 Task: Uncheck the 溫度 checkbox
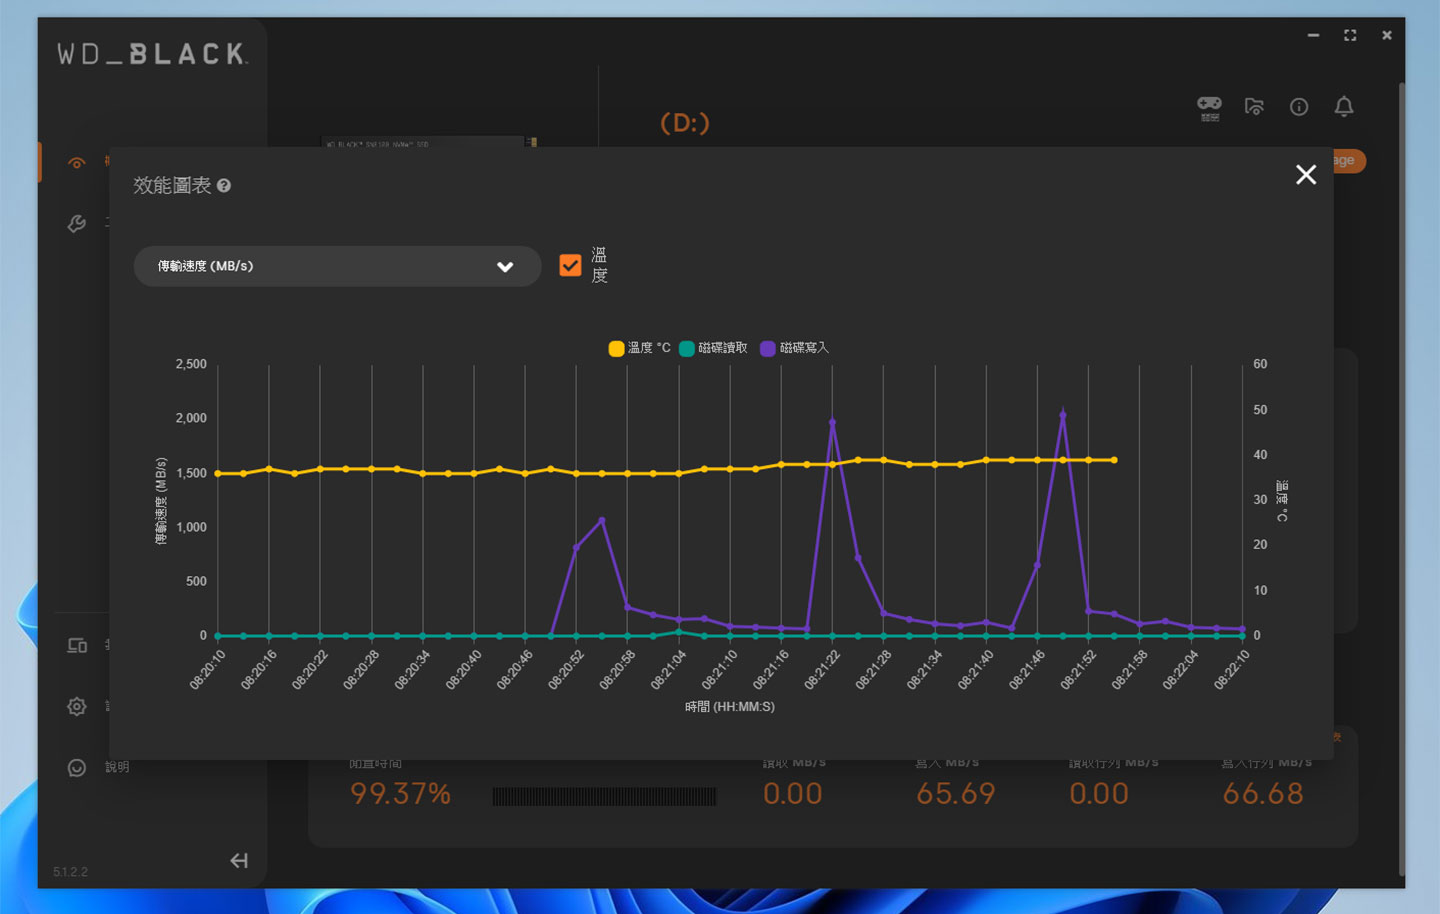click(x=570, y=265)
